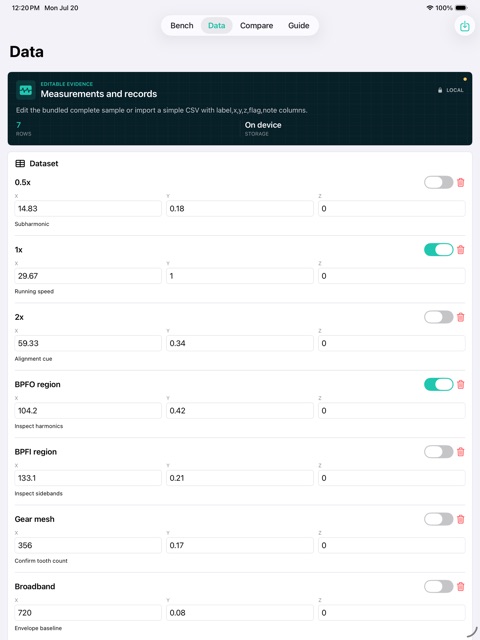Tap the "Running speed" note text
The image size is (480, 640).
point(34,291)
